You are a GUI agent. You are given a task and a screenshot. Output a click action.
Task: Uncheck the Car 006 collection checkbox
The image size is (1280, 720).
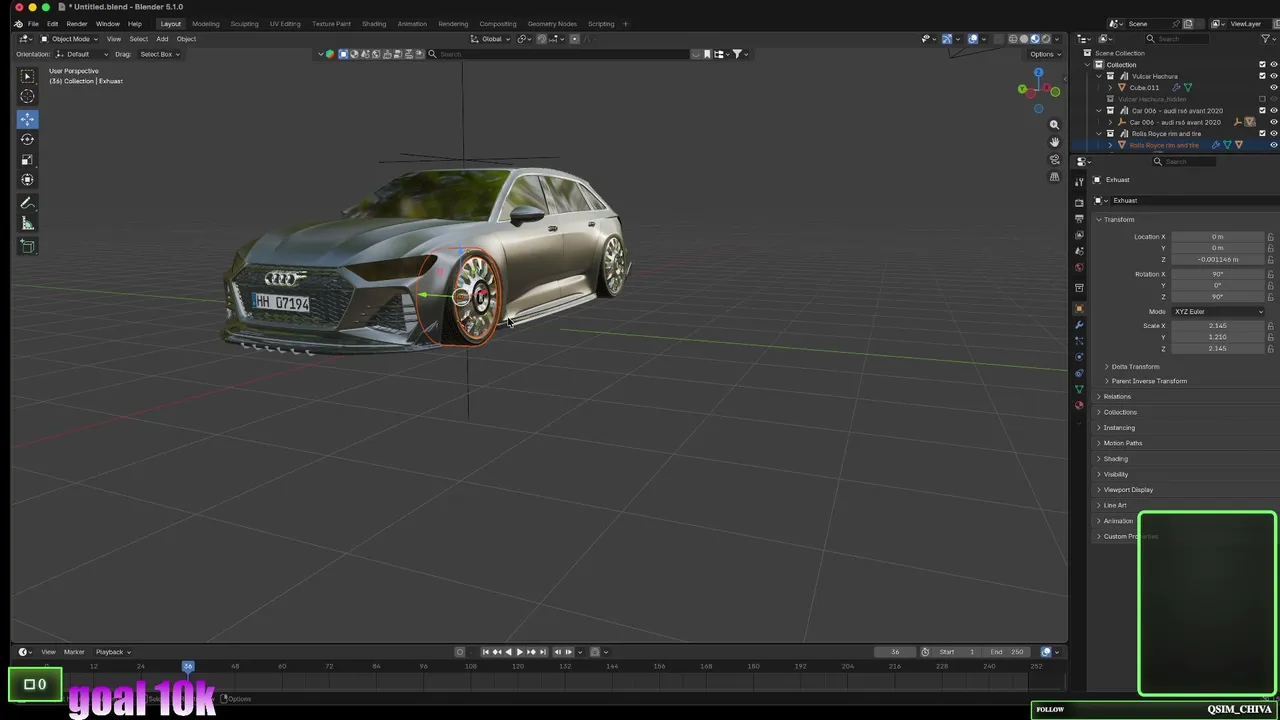click(1262, 111)
